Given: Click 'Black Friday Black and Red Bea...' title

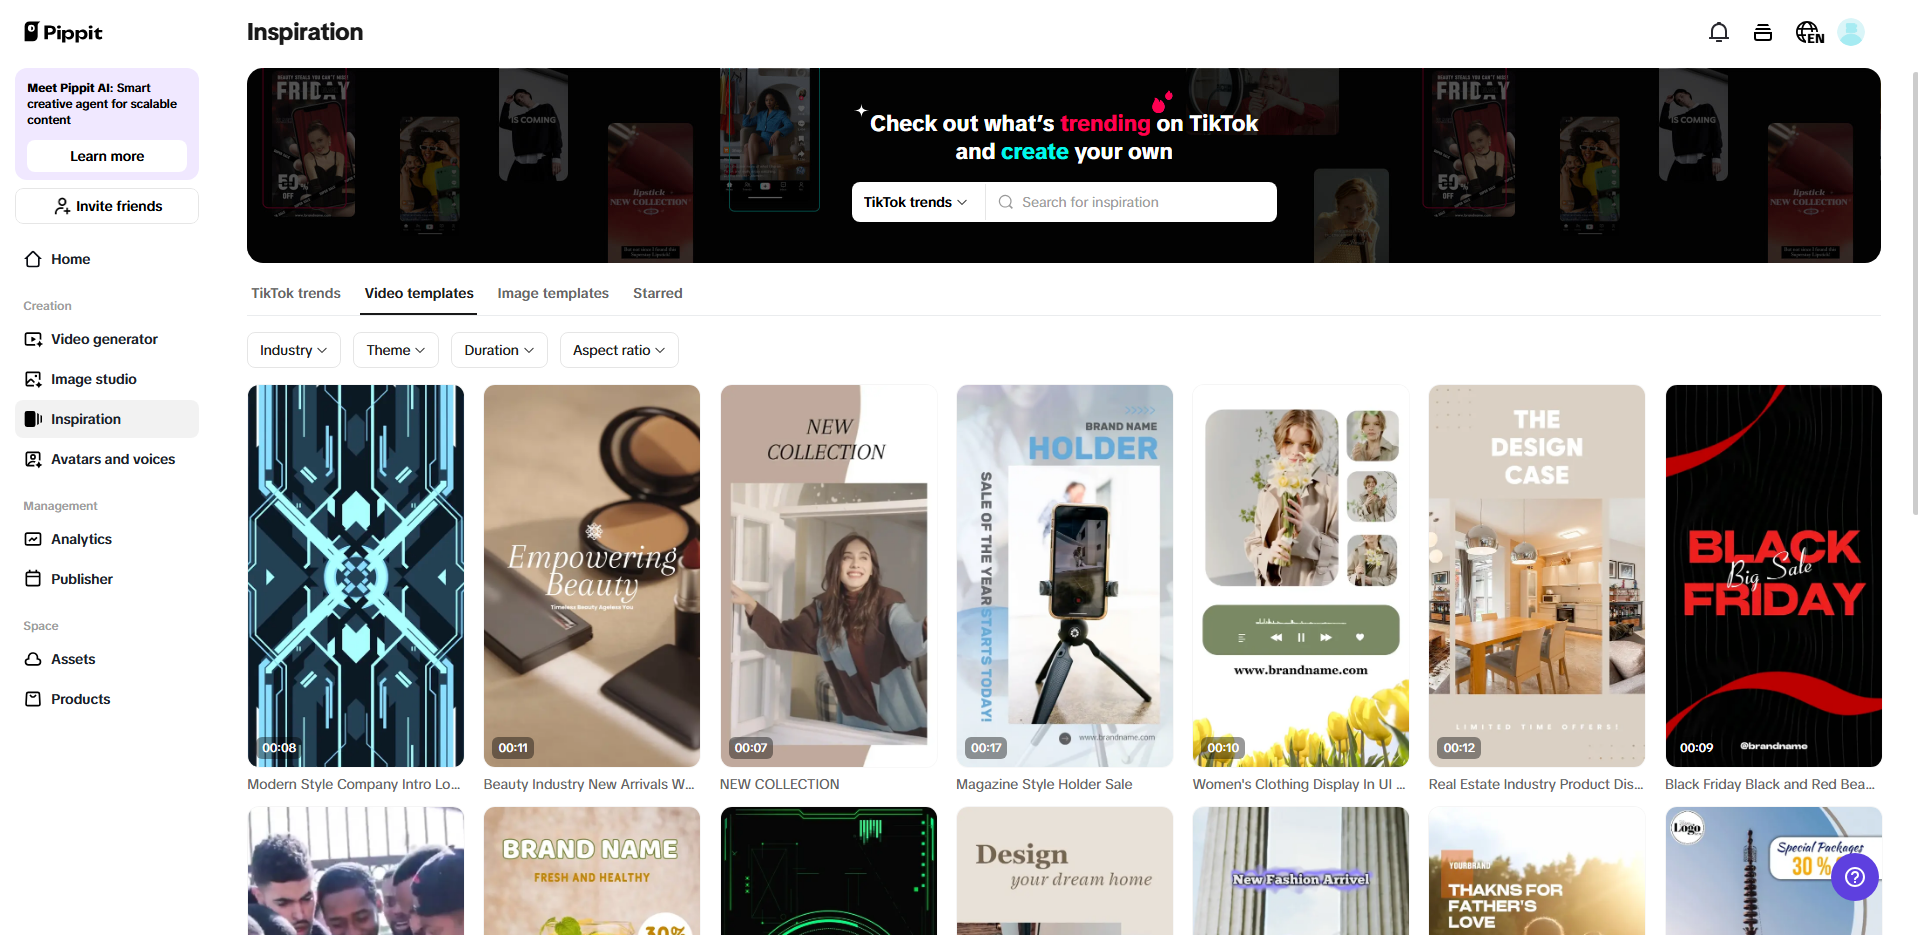Looking at the screenshot, I should (x=1770, y=784).
